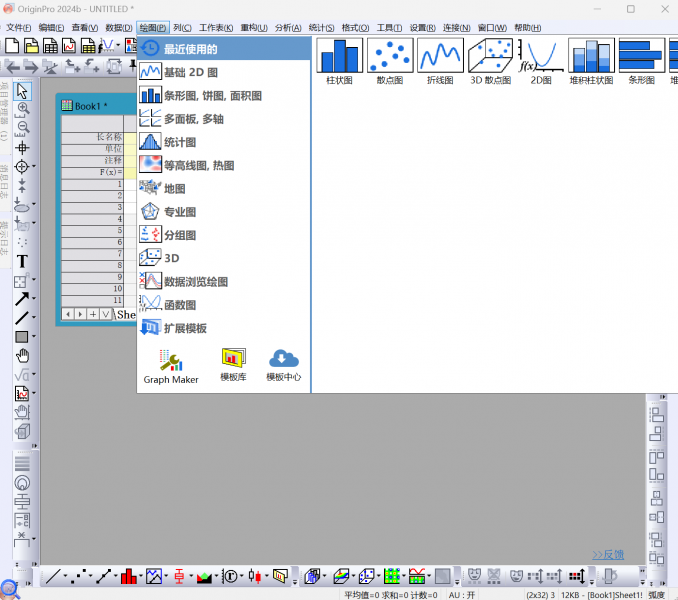Image resolution: width=678 pixels, height=600 pixels.
Task: Choose the 条形图 bar chart thumbnail
Action: [642, 61]
